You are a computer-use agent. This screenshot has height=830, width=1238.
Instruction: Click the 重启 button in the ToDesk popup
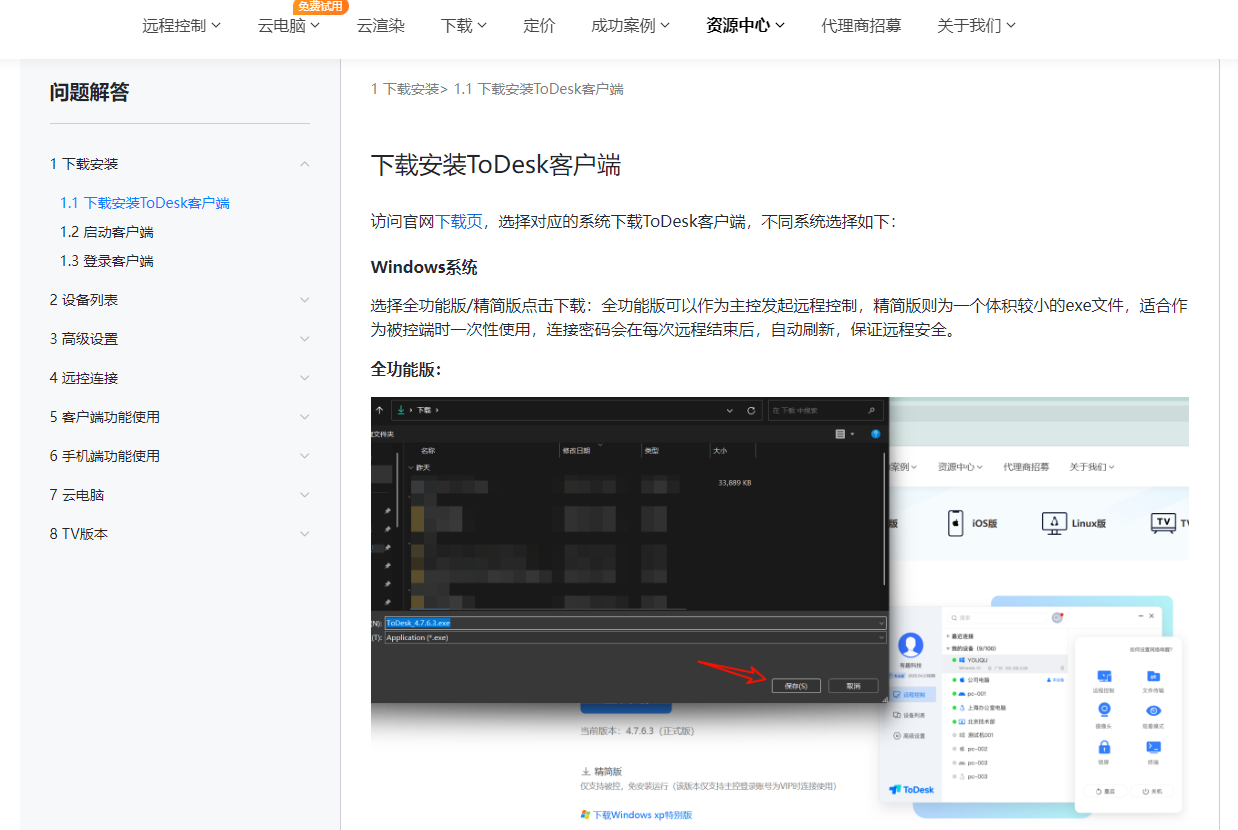click(x=1105, y=791)
